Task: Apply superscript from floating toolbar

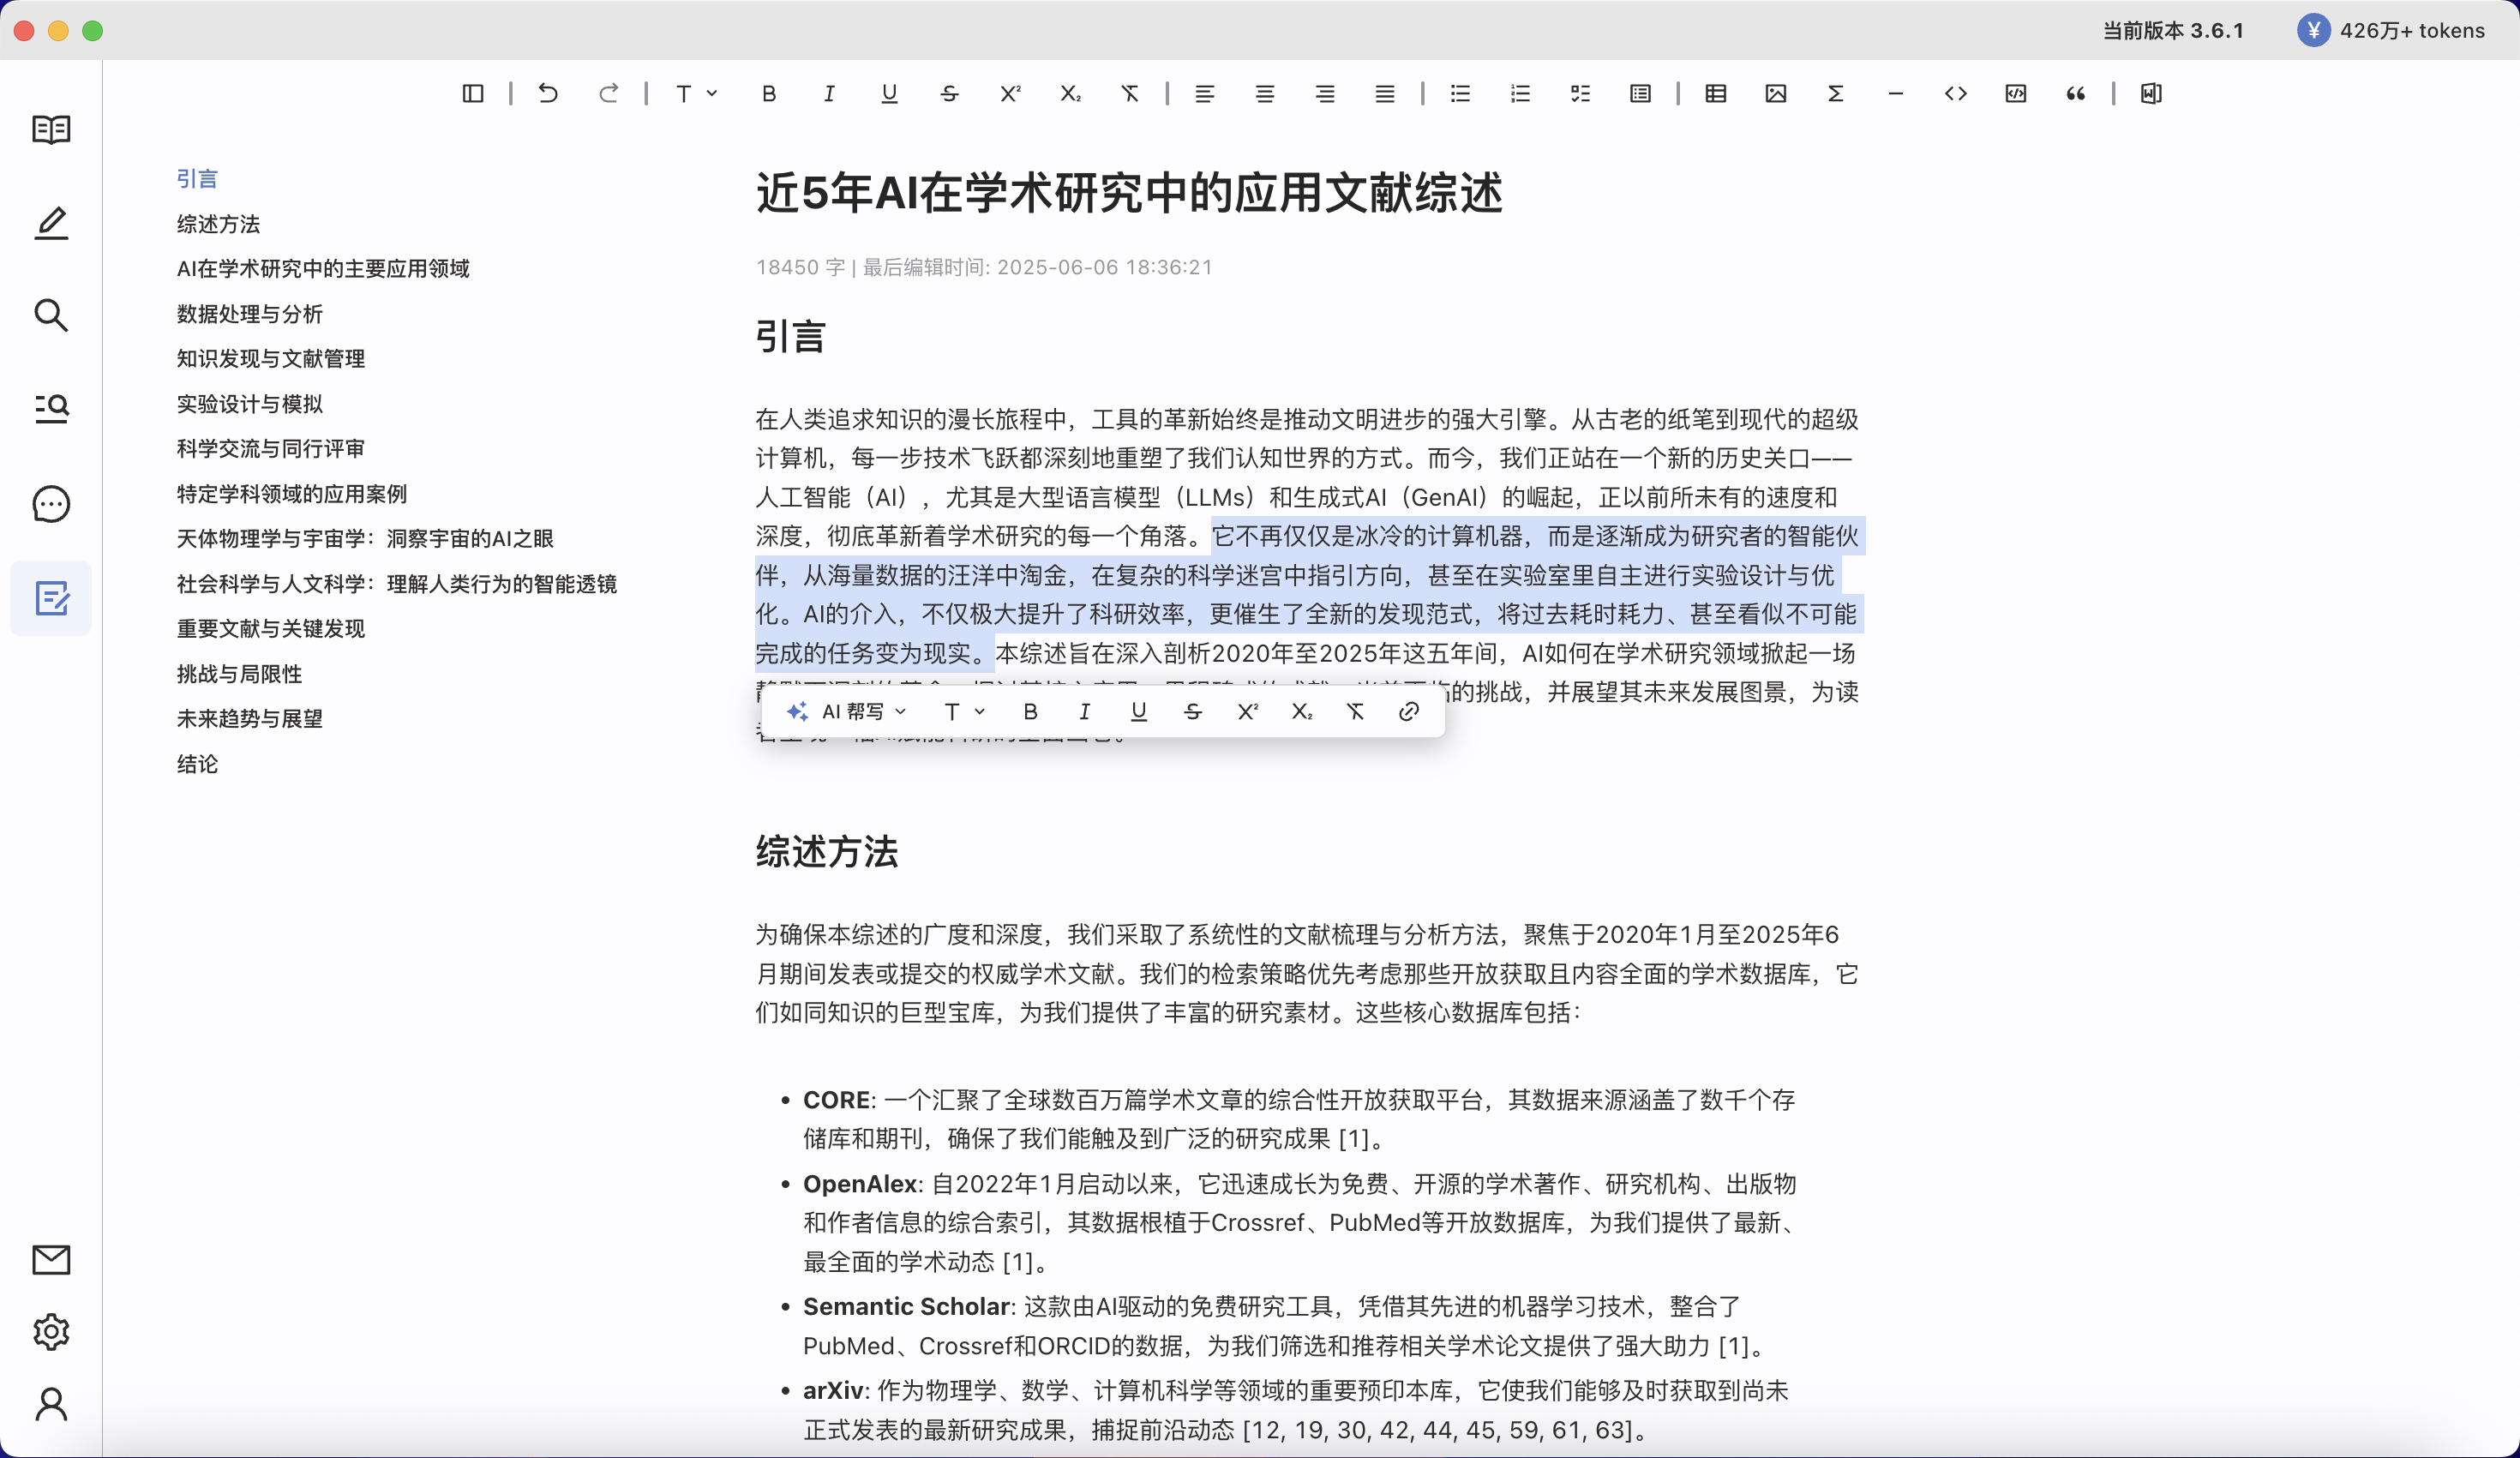Action: click(x=1247, y=711)
